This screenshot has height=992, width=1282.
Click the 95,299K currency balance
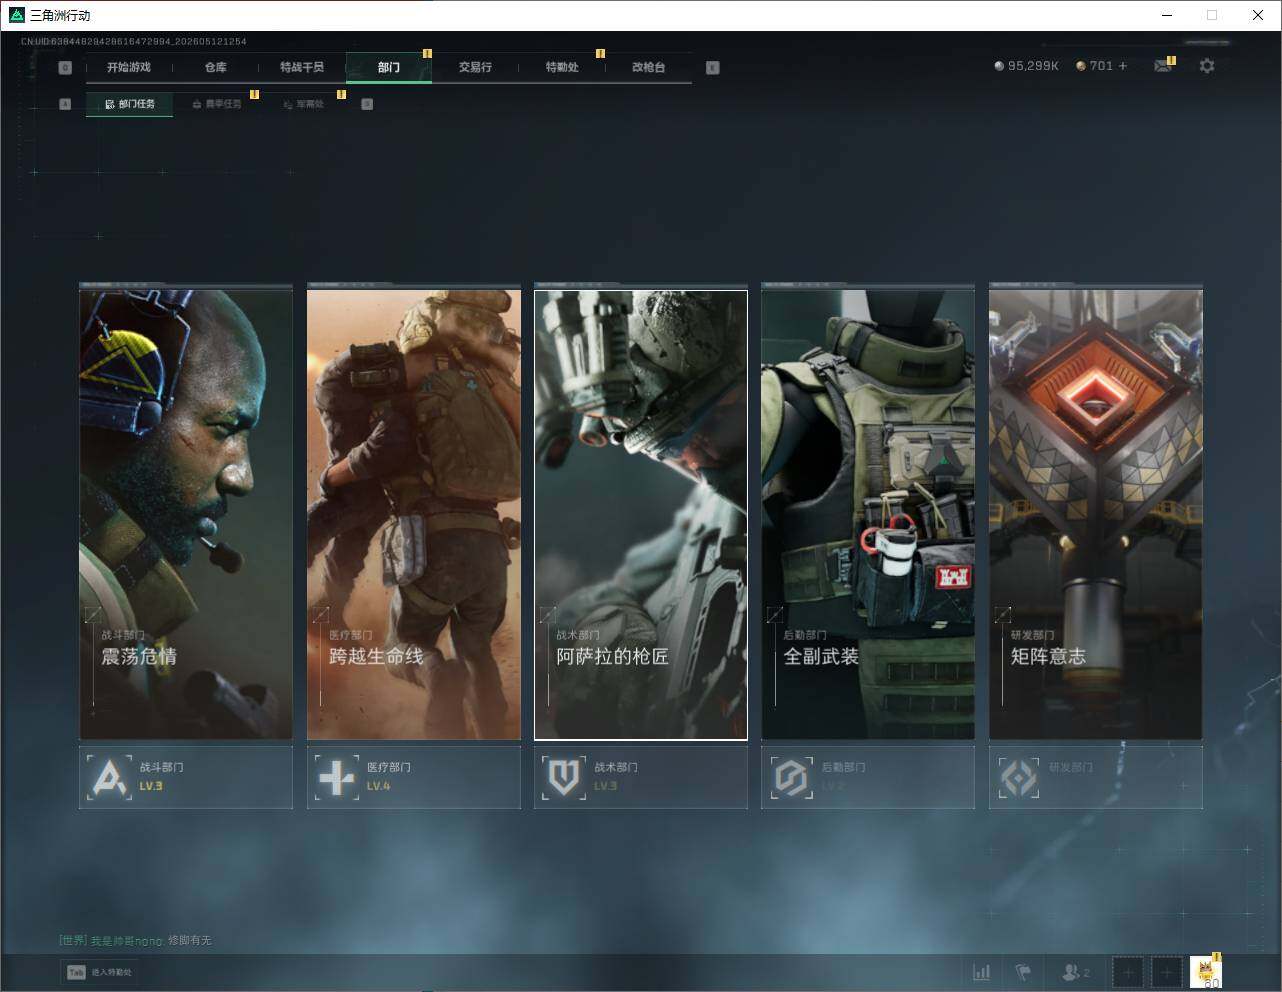1026,66
